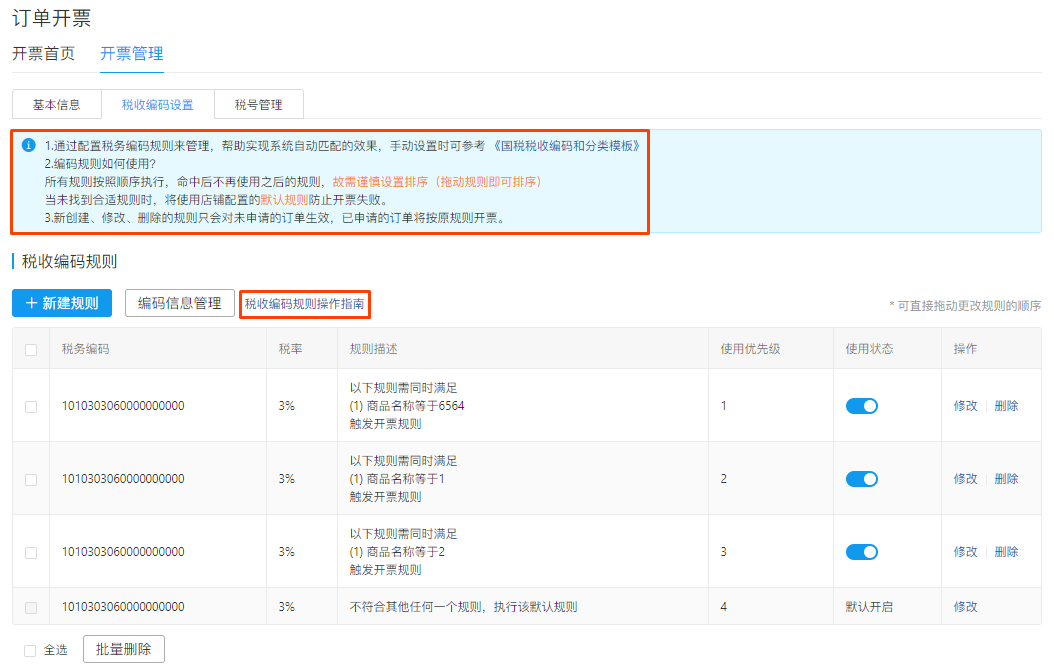Delete the rule with priority 1
Image resolution: width=1054 pixels, height=665 pixels.
[1006, 406]
